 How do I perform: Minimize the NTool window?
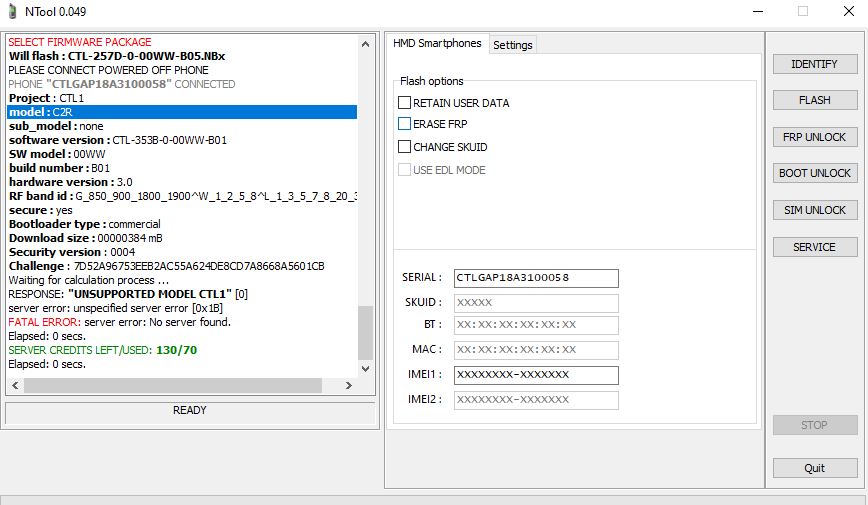[x=758, y=11]
